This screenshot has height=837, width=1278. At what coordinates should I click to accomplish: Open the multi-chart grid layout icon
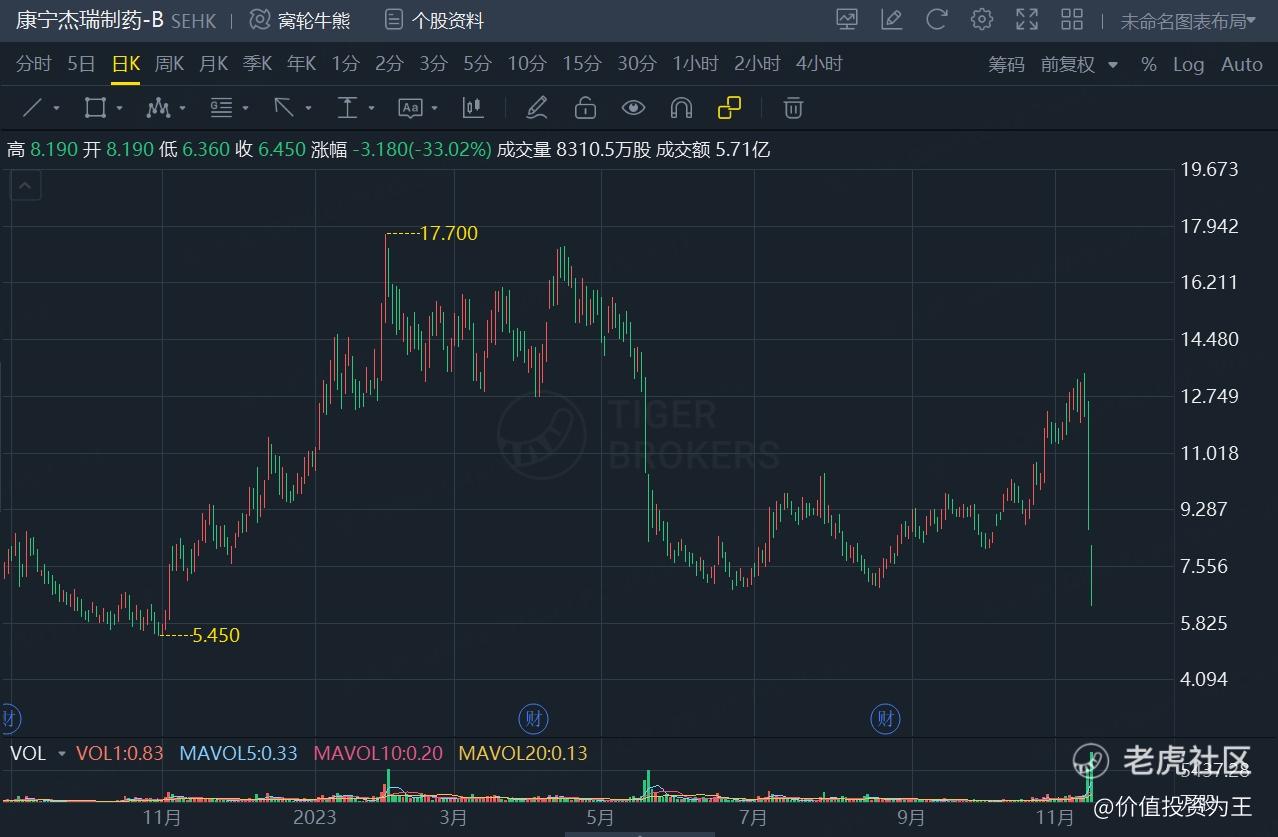1072,19
